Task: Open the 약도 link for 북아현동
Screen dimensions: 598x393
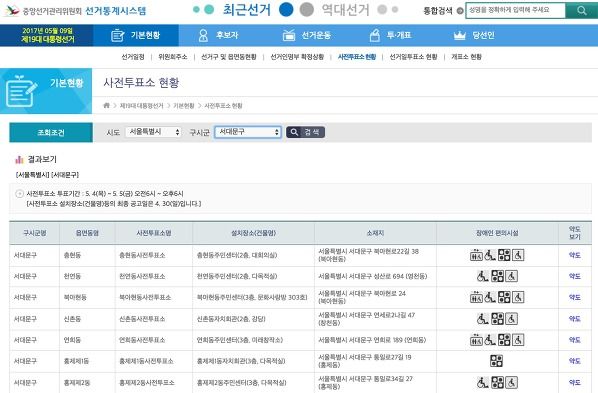Action: 575,297
